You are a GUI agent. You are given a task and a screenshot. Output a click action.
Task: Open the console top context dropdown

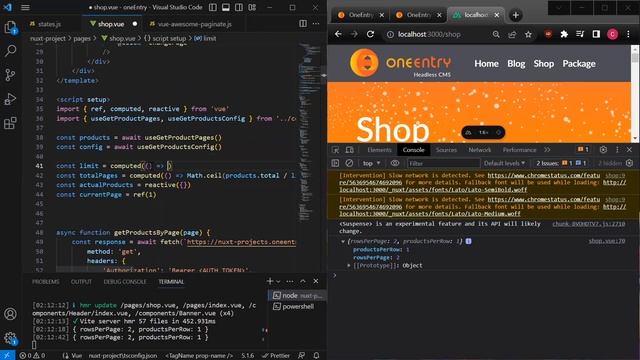[371, 163]
